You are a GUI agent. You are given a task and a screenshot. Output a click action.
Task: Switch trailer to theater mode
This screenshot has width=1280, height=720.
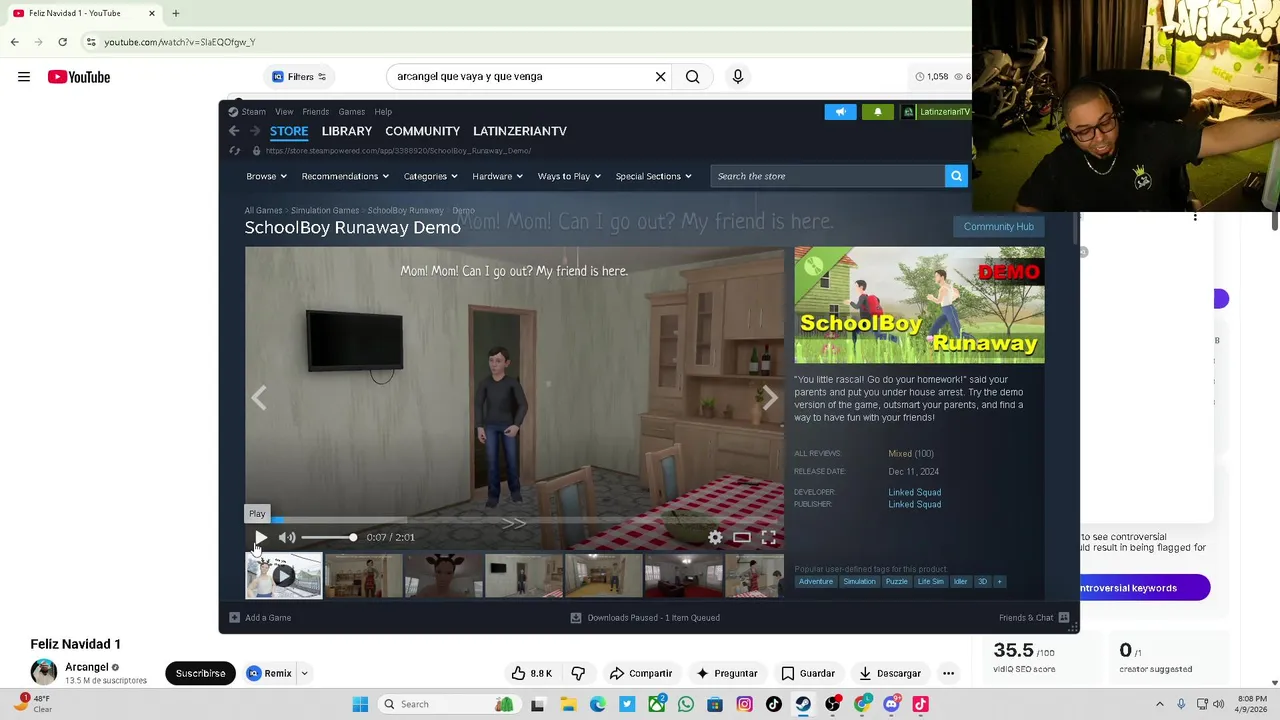click(741, 537)
